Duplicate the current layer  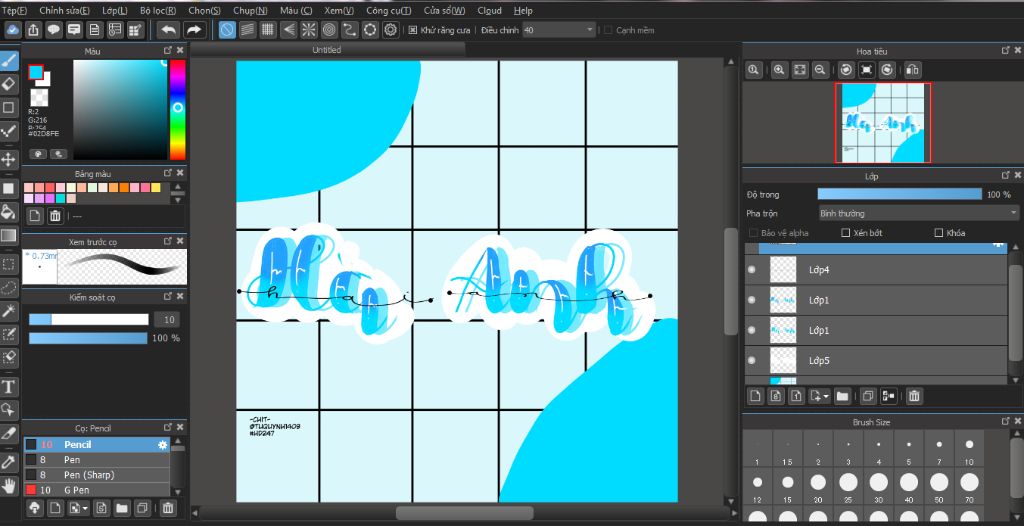pos(868,396)
